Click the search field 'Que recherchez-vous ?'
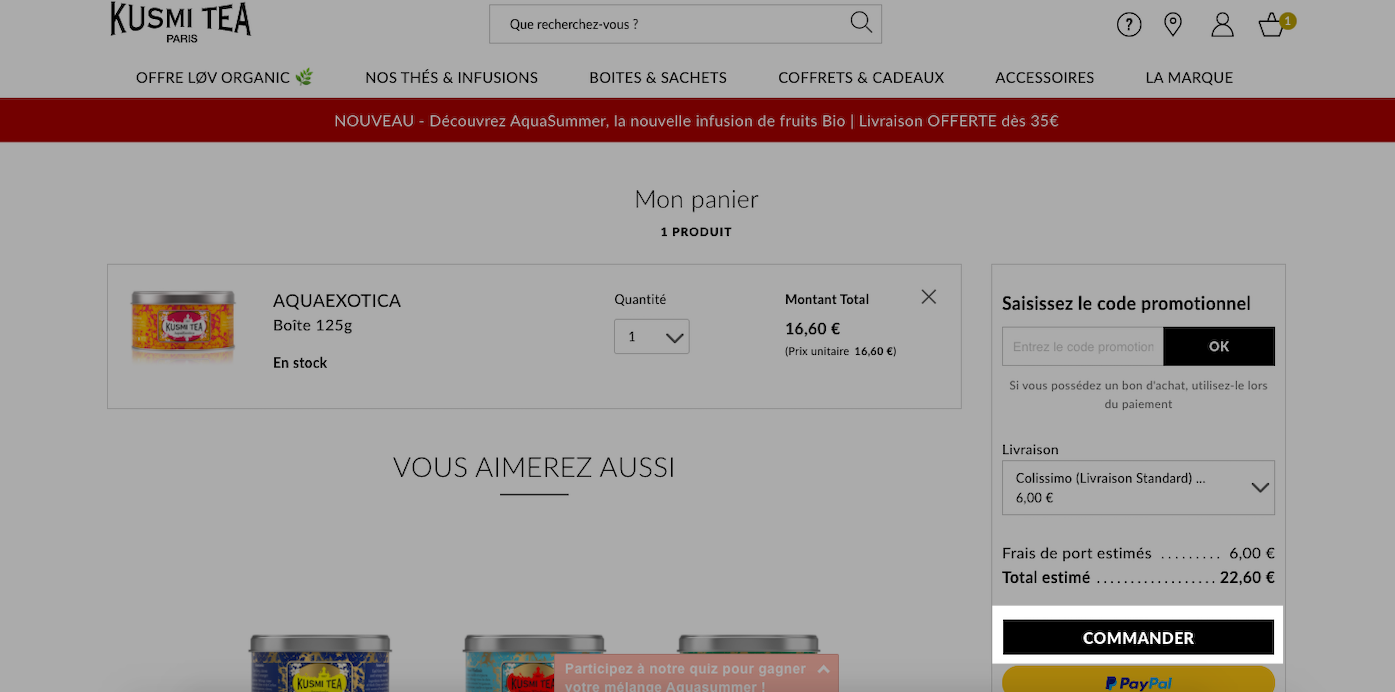This screenshot has width=1395, height=692. point(685,24)
